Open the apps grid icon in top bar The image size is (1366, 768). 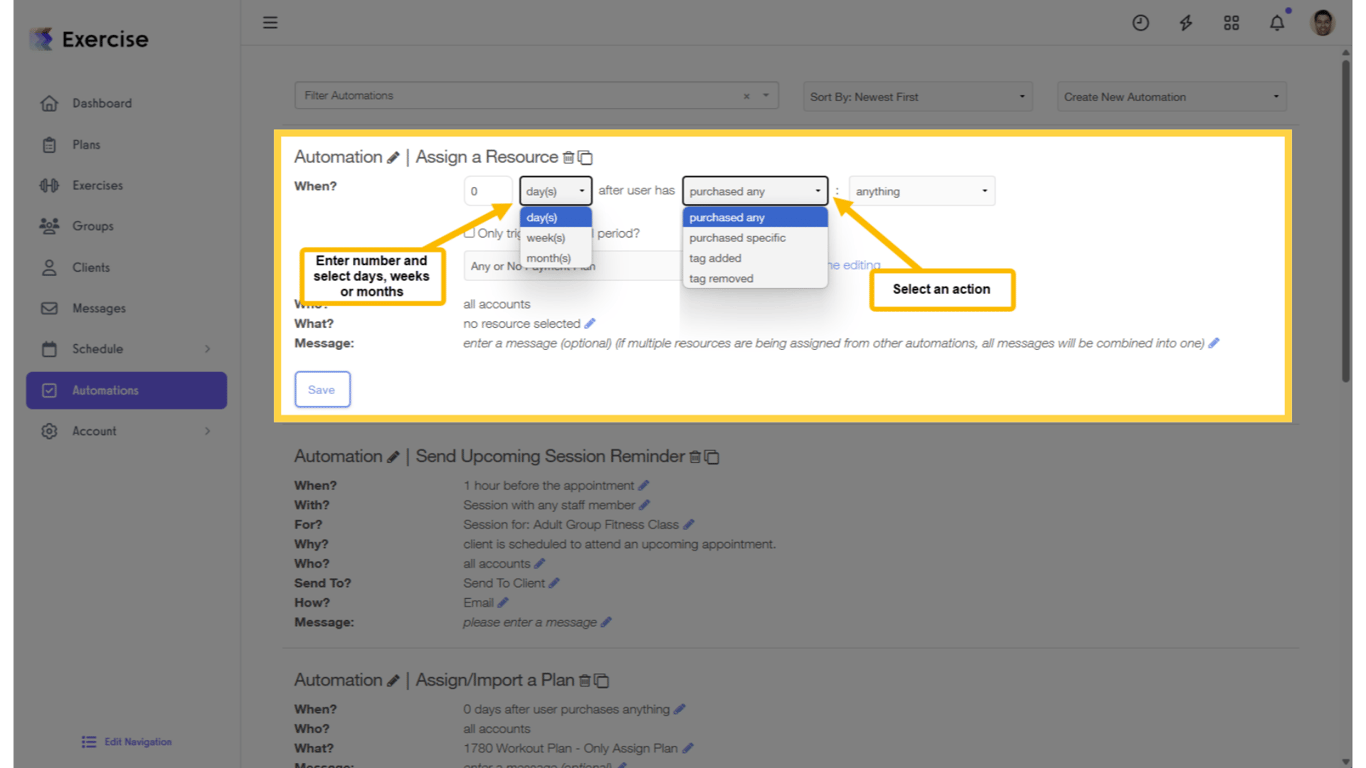(x=1231, y=22)
